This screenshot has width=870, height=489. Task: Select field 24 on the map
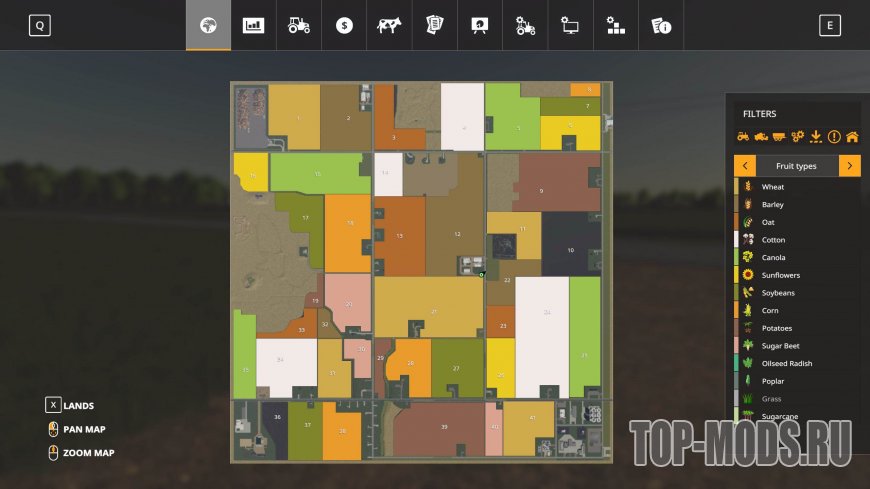[x=541, y=337]
